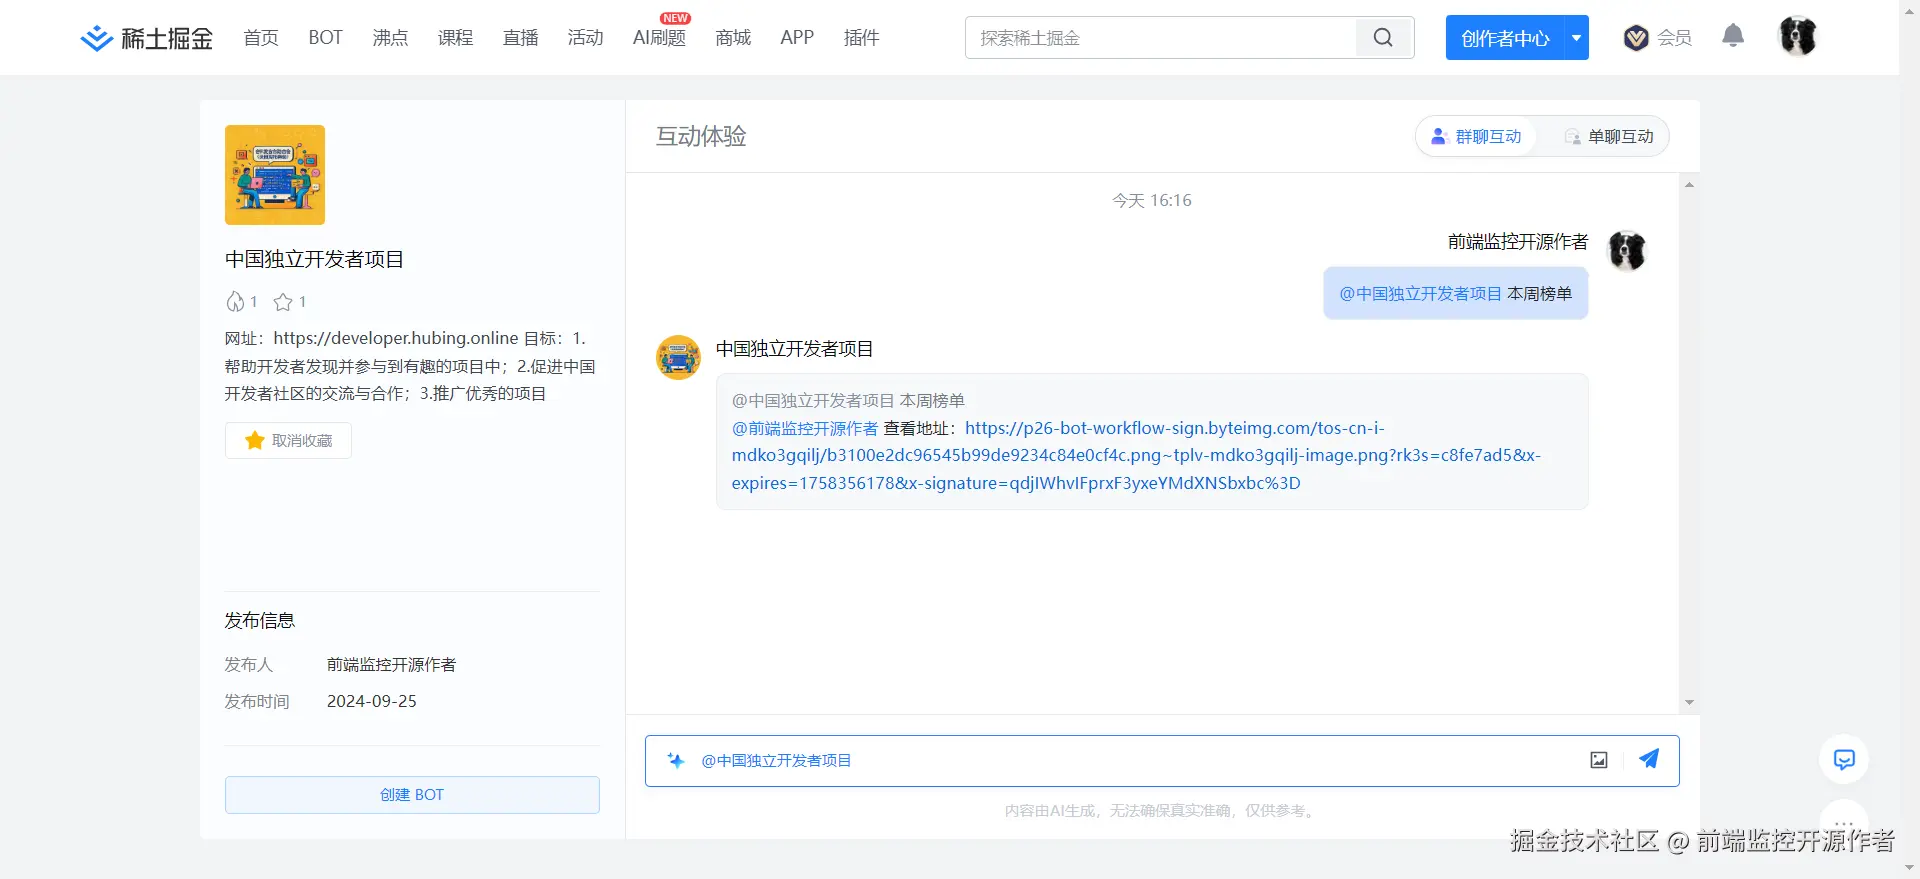Click the send message paper plane icon
Viewport: 1920px width, 879px height.
point(1649,759)
